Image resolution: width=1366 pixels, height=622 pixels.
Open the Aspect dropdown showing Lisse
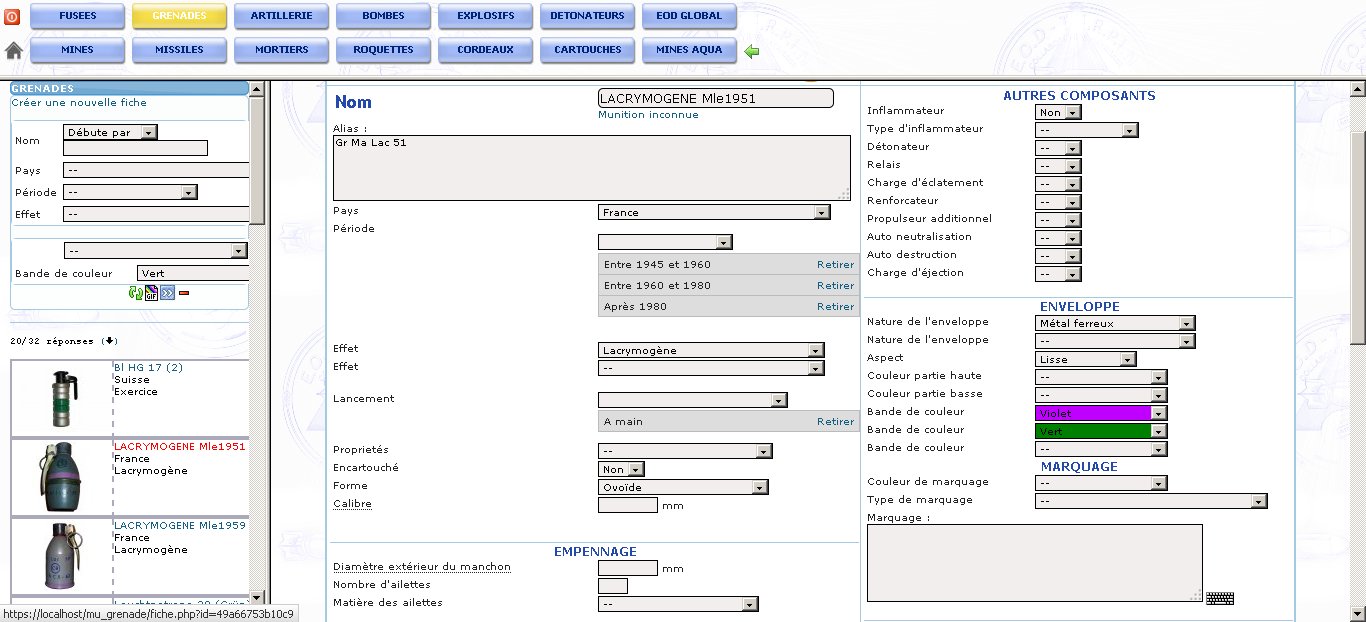[1085, 360]
